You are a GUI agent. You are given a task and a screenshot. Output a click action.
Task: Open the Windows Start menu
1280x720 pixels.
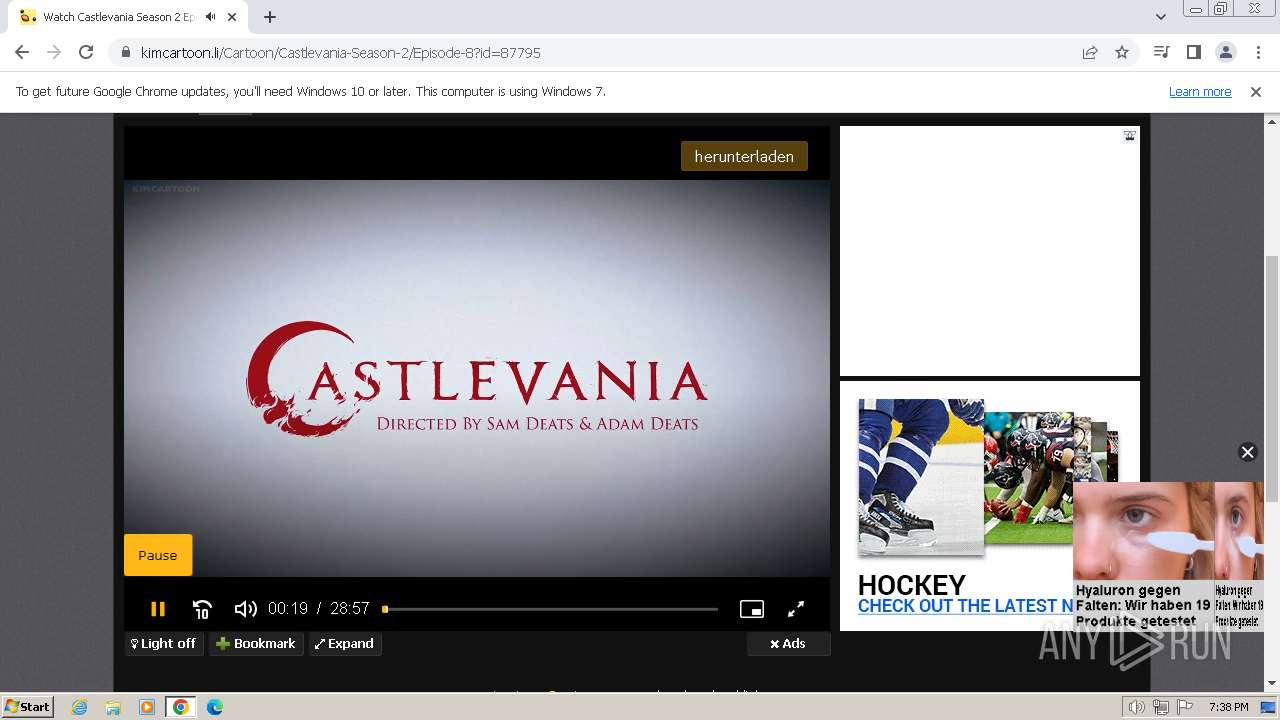(27, 706)
